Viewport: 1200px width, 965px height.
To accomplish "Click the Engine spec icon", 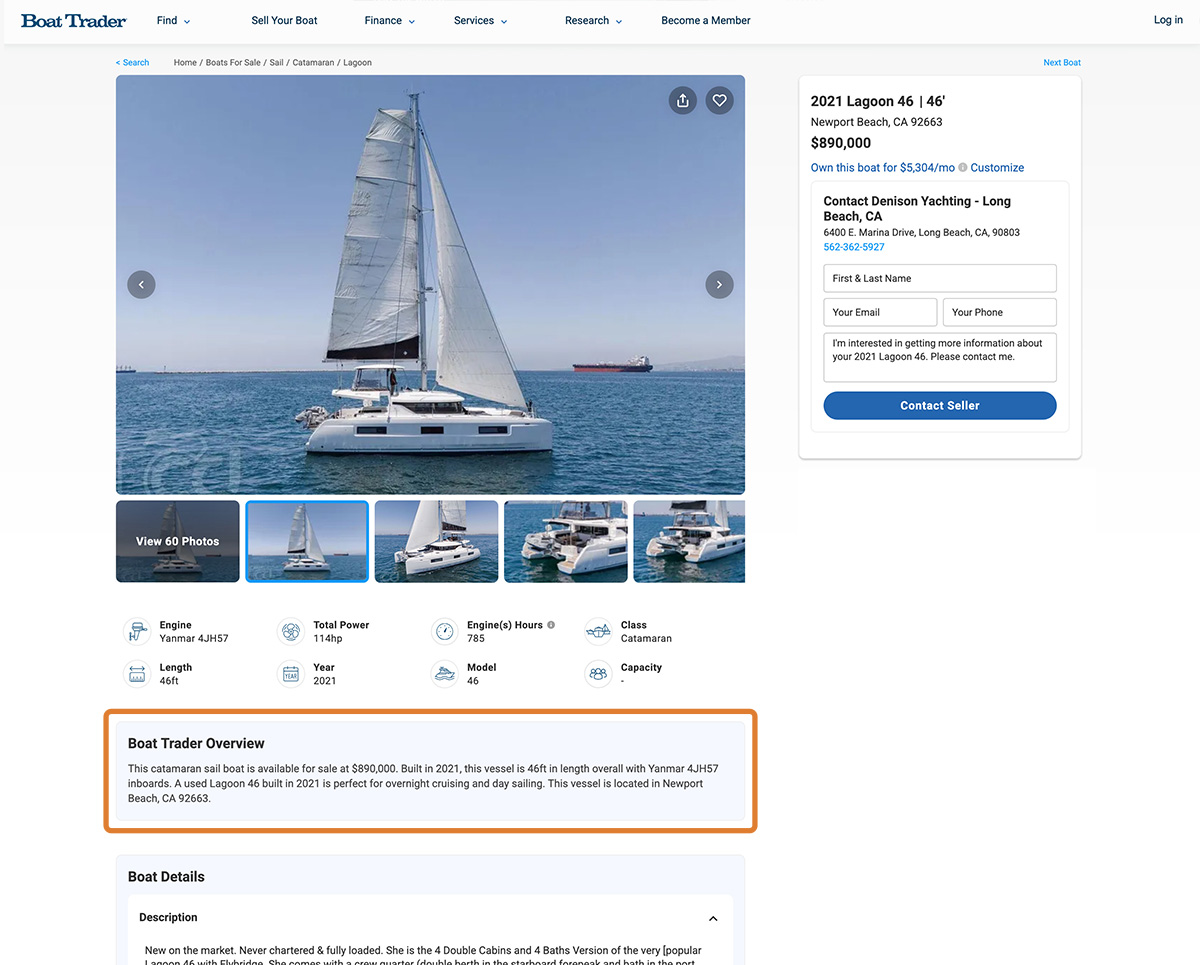I will 137,632.
